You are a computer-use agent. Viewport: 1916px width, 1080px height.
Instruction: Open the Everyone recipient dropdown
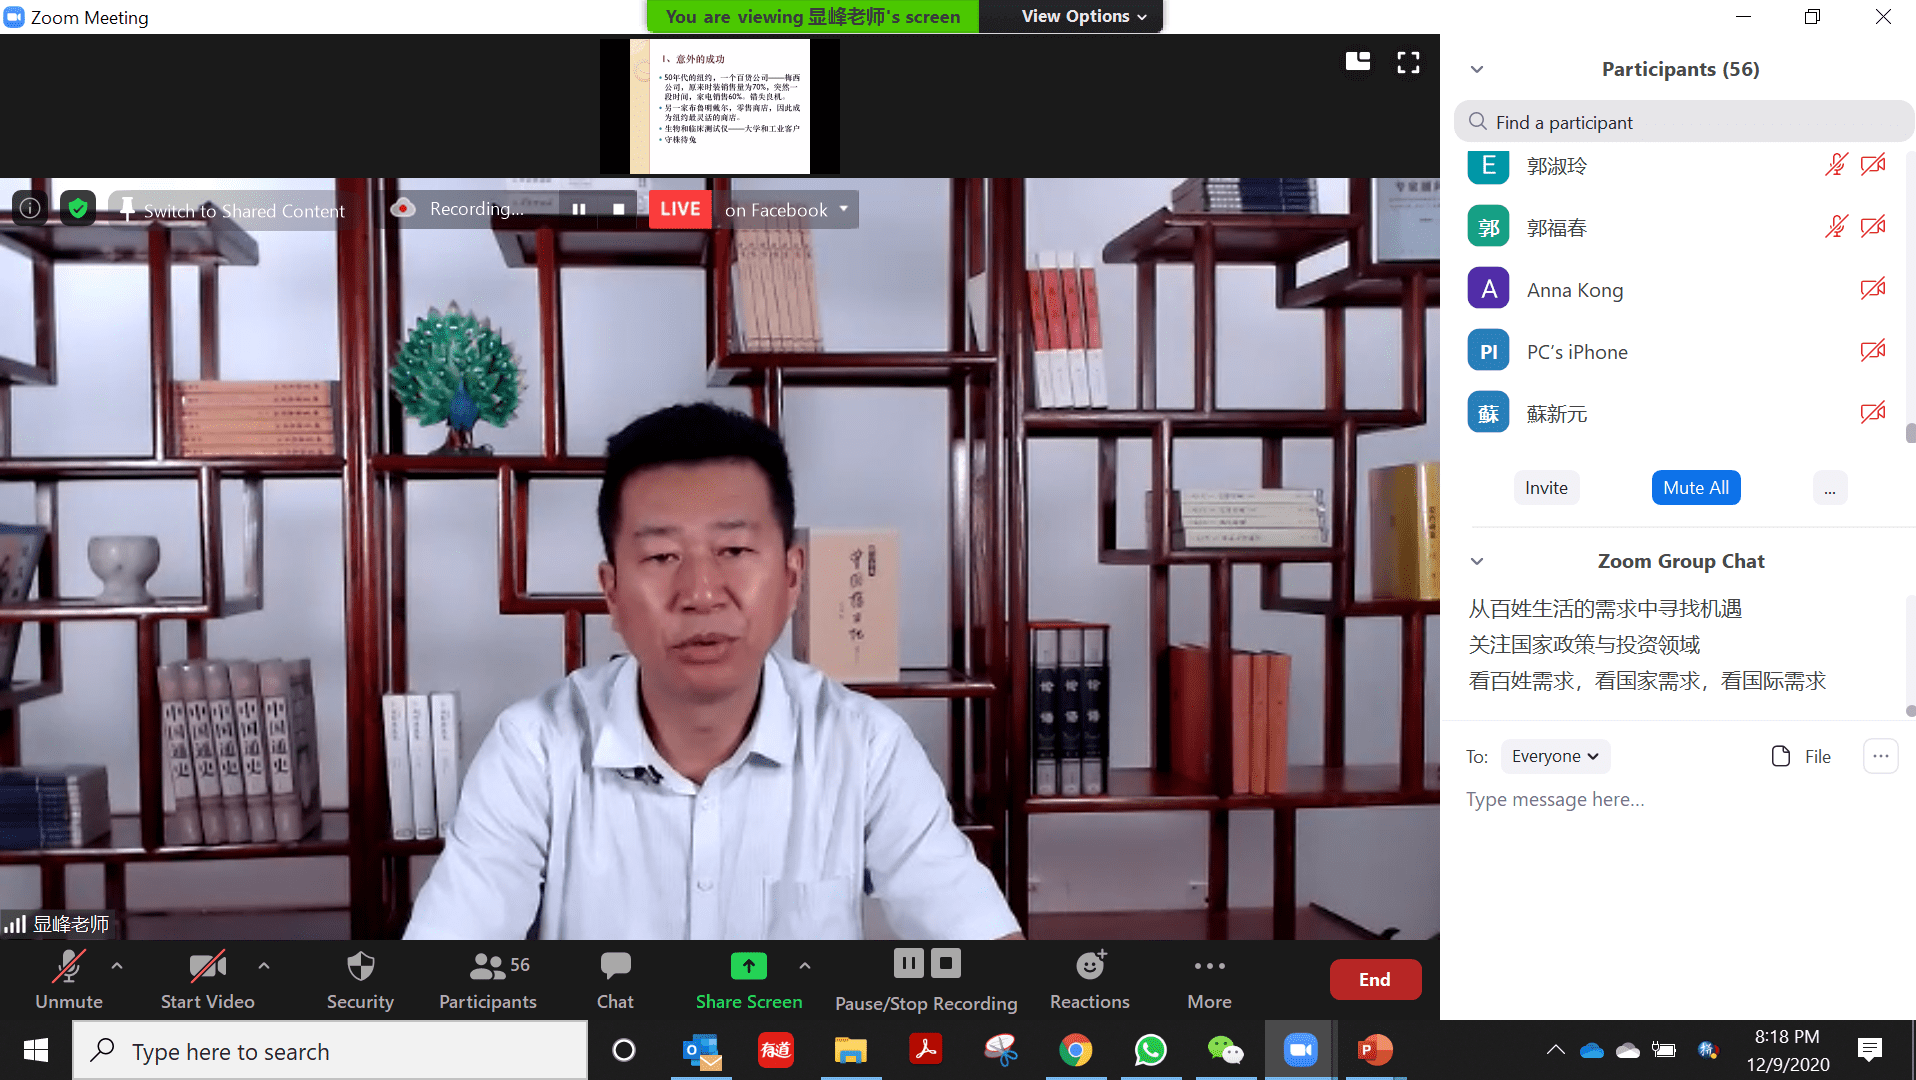click(1554, 756)
